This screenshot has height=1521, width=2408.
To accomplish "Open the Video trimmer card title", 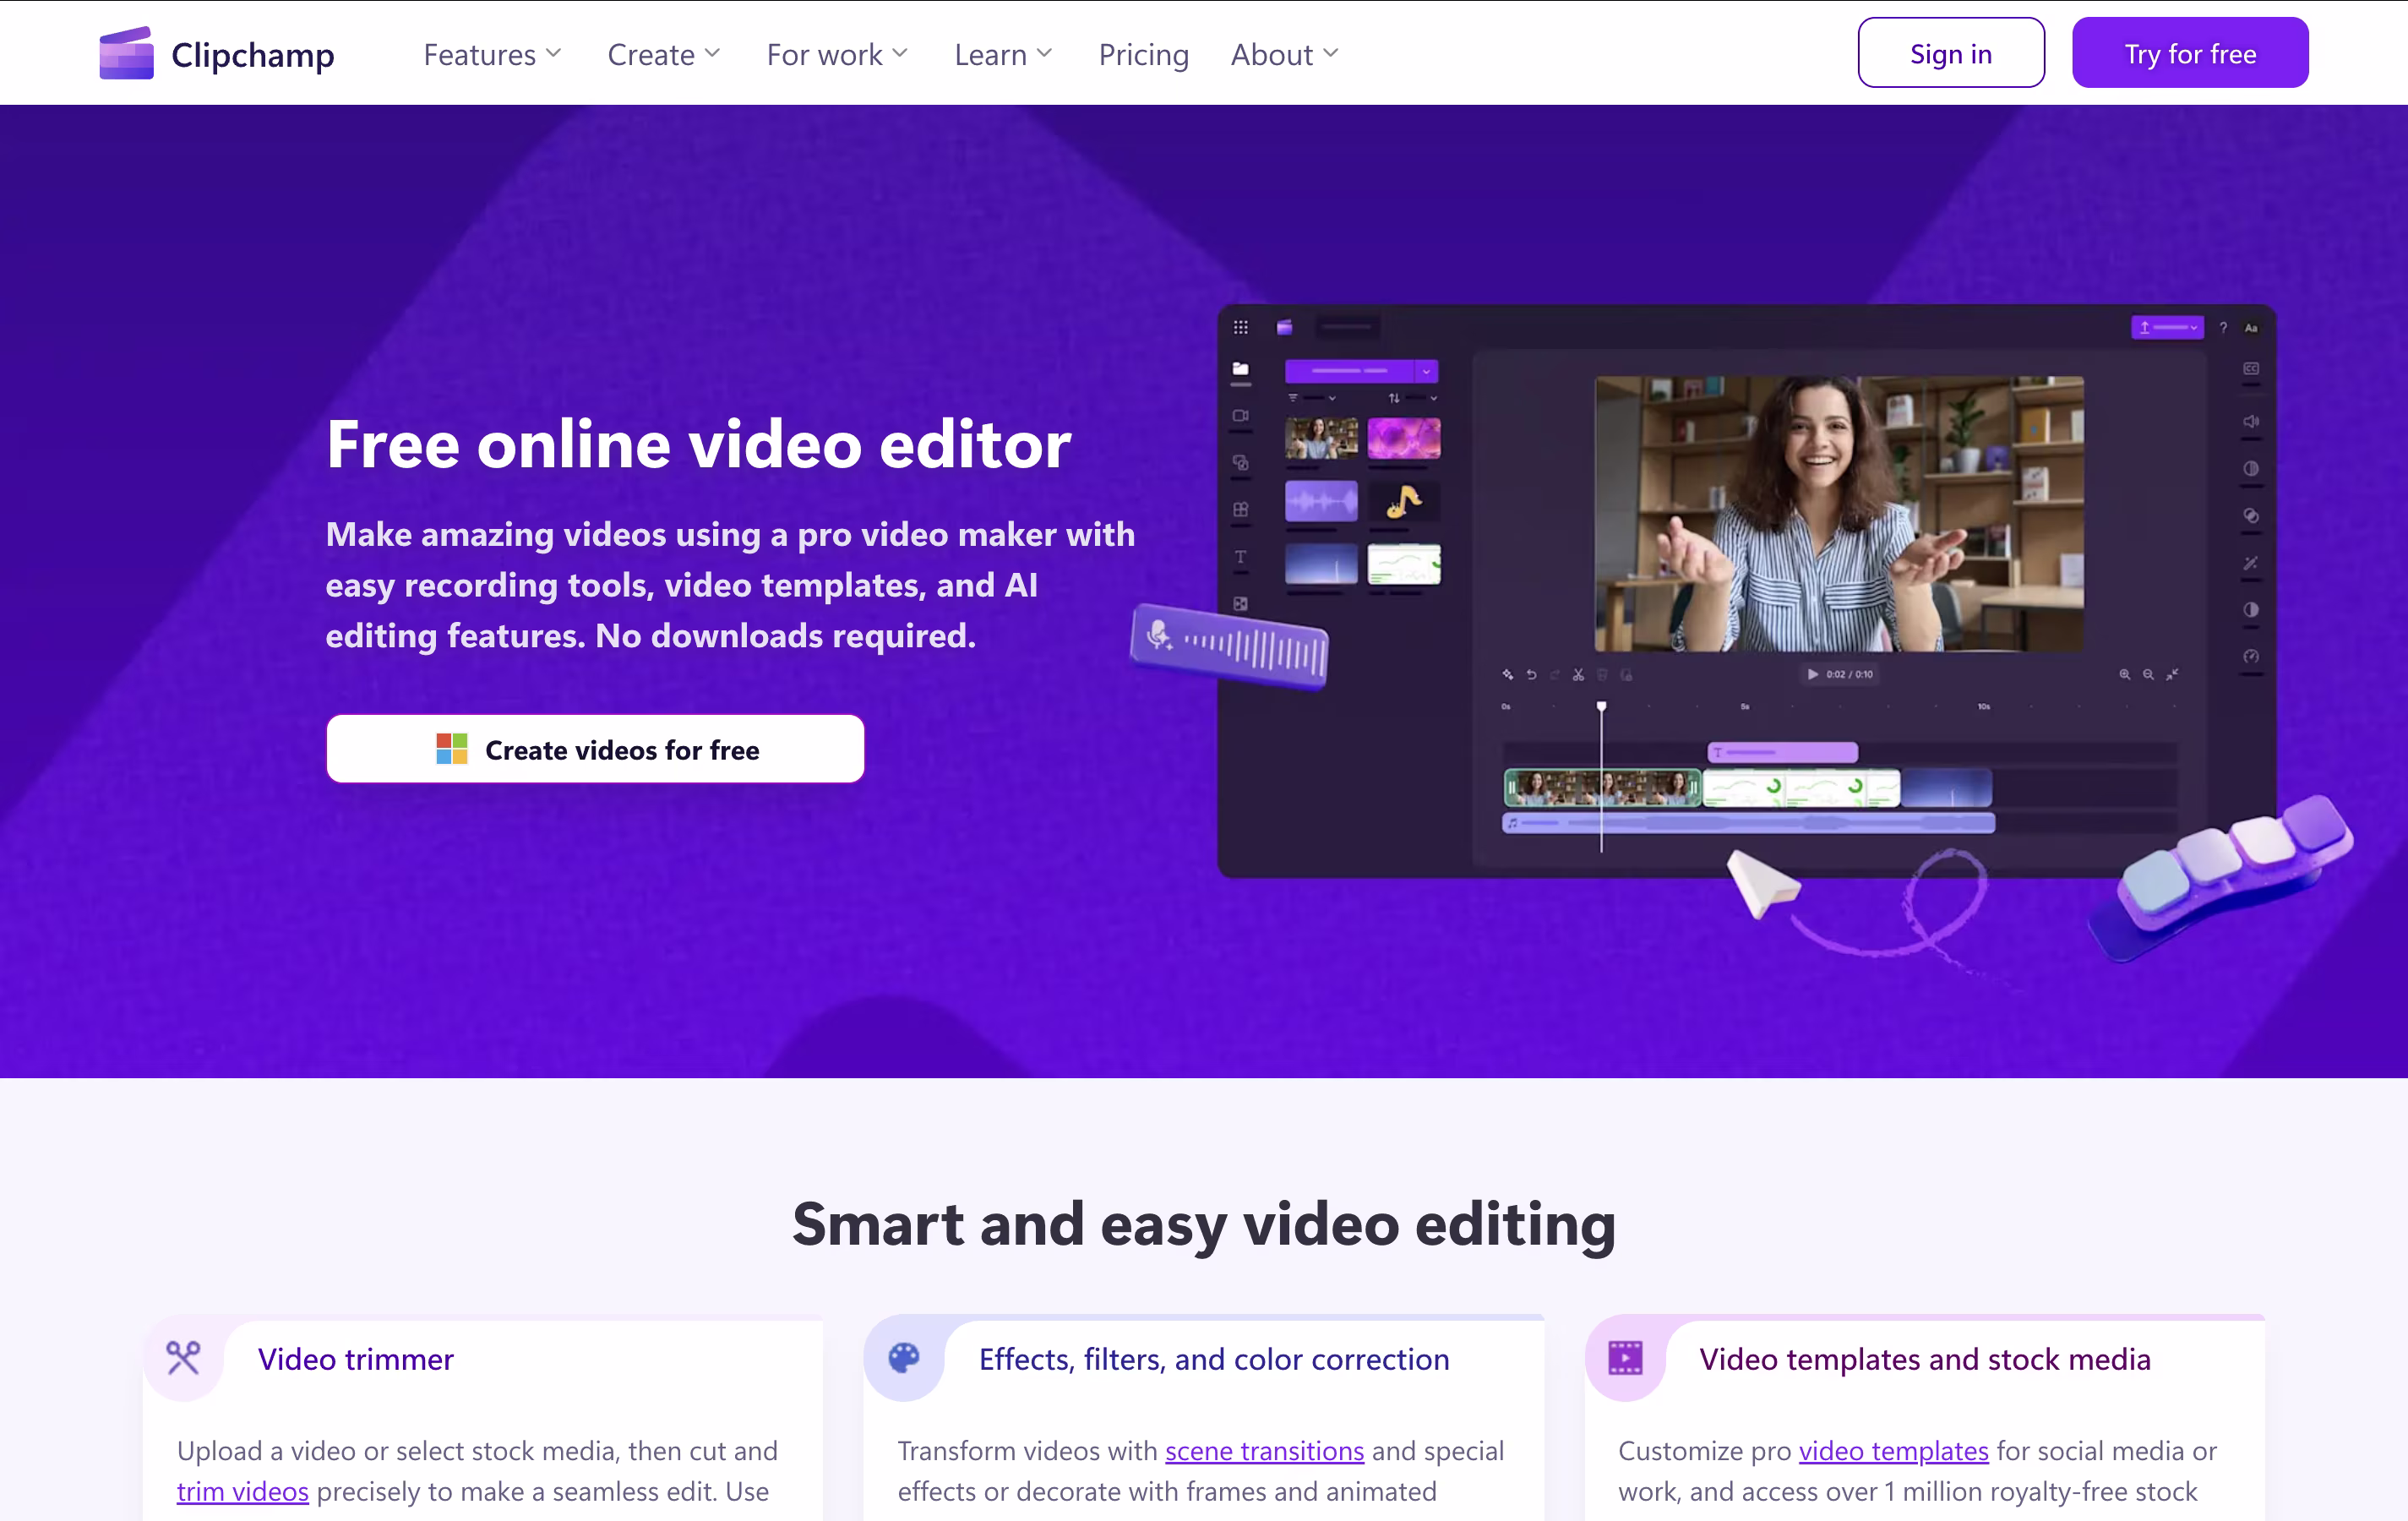I will click(x=355, y=1359).
